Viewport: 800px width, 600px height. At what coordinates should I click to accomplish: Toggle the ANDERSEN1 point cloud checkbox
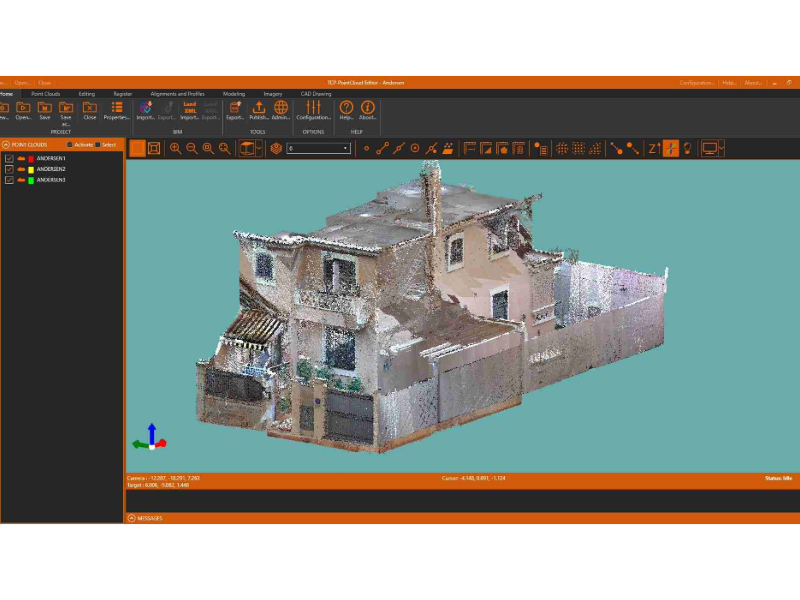pos(9,159)
